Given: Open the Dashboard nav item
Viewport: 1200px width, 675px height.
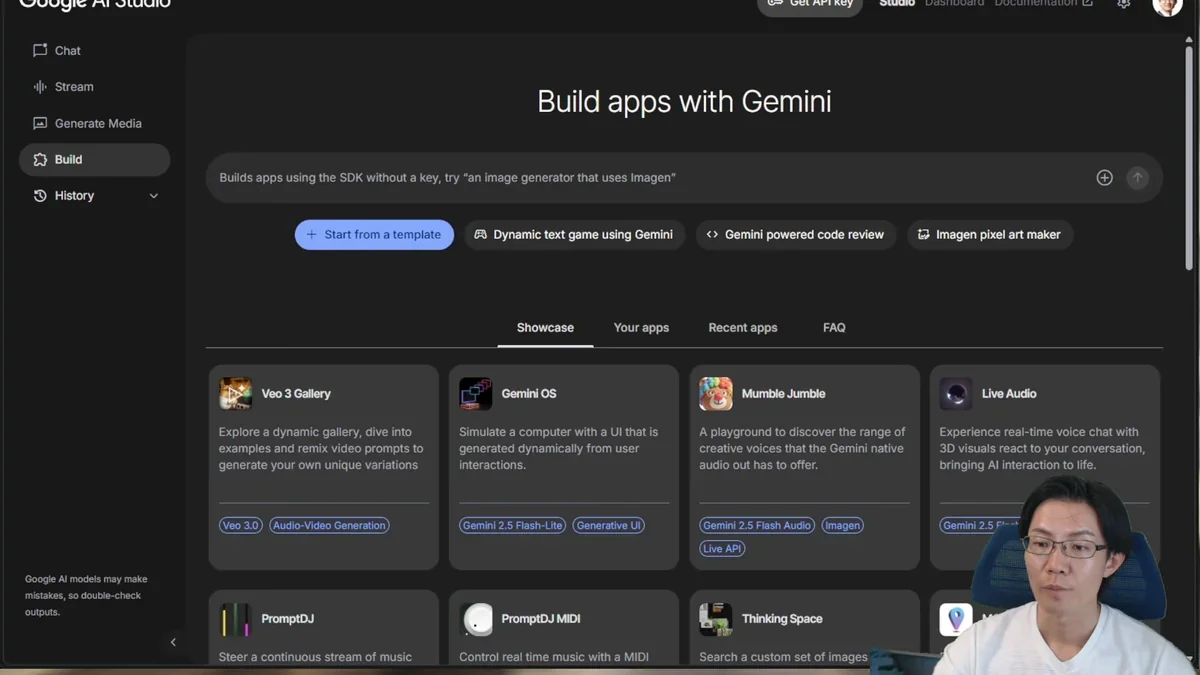Looking at the screenshot, I should tap(954, 3).
